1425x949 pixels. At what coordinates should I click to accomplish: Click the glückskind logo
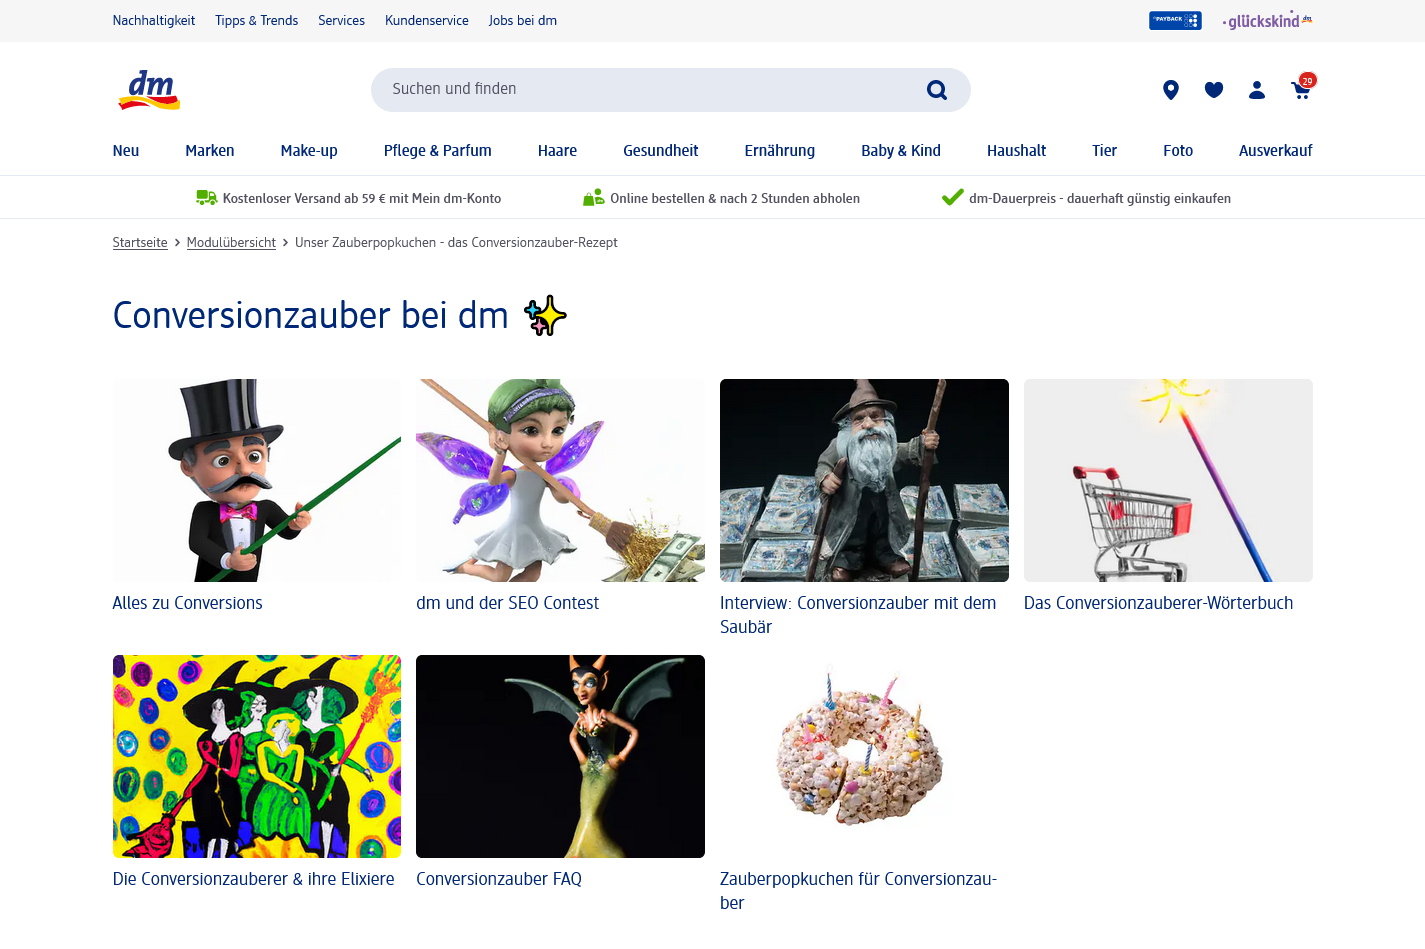tap(1267, 20)
